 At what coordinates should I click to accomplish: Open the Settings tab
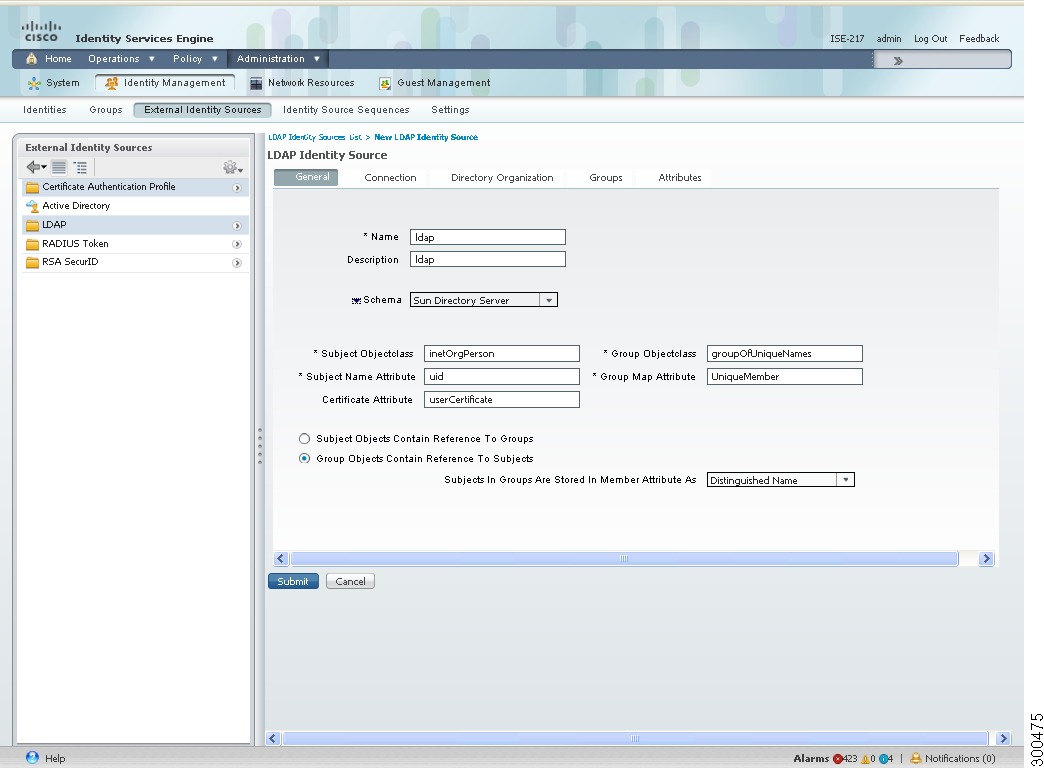click(x=450, y=110)
